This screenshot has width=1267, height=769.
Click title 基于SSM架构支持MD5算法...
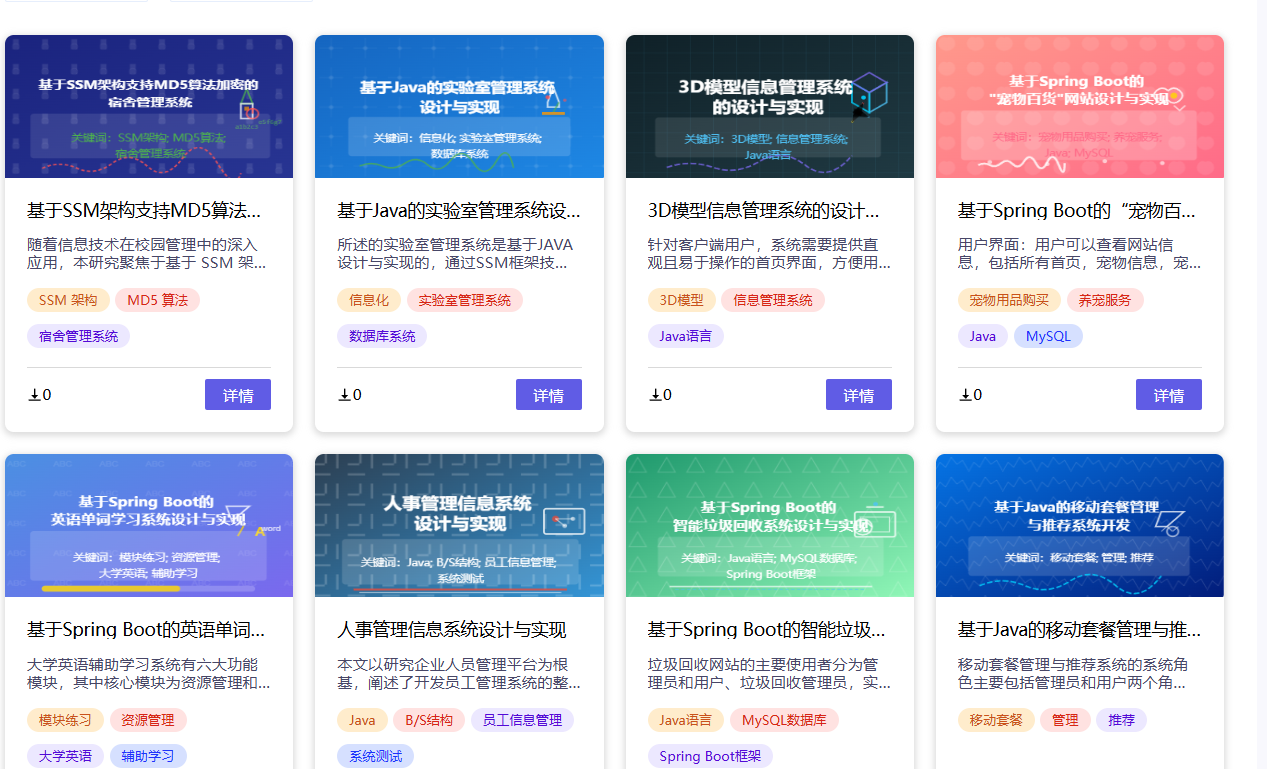144,211
